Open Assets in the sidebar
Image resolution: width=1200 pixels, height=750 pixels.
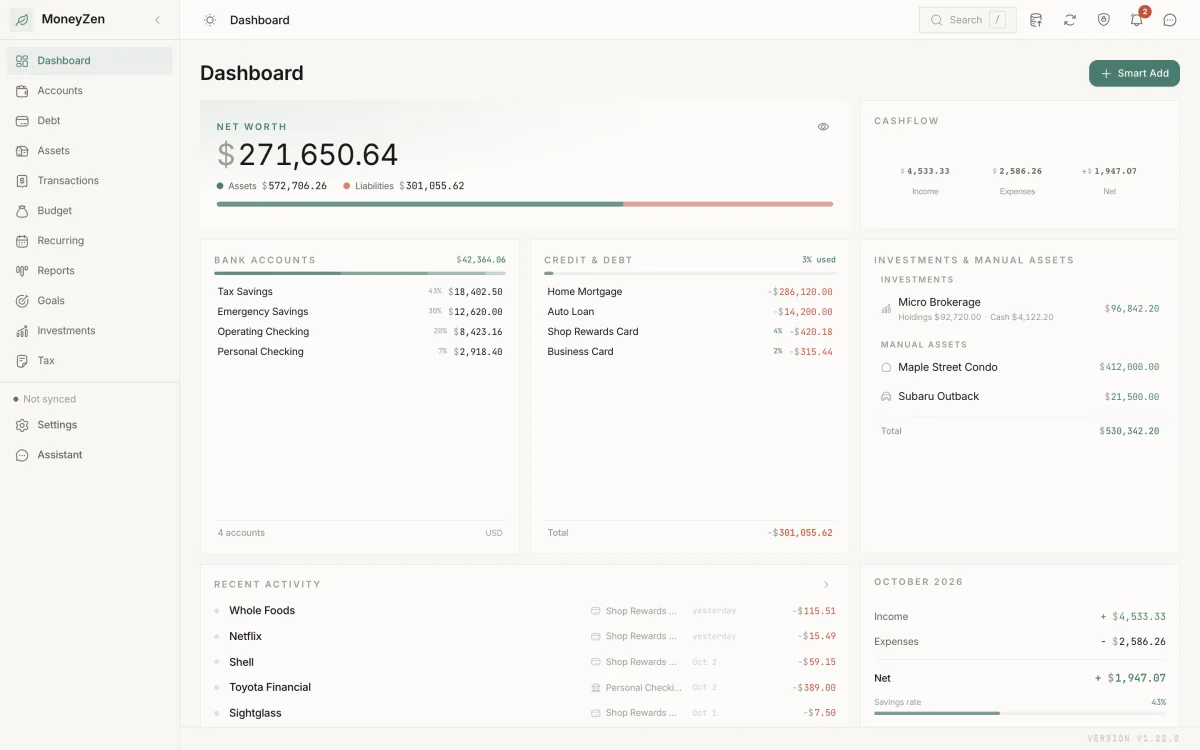coord(90,151)
